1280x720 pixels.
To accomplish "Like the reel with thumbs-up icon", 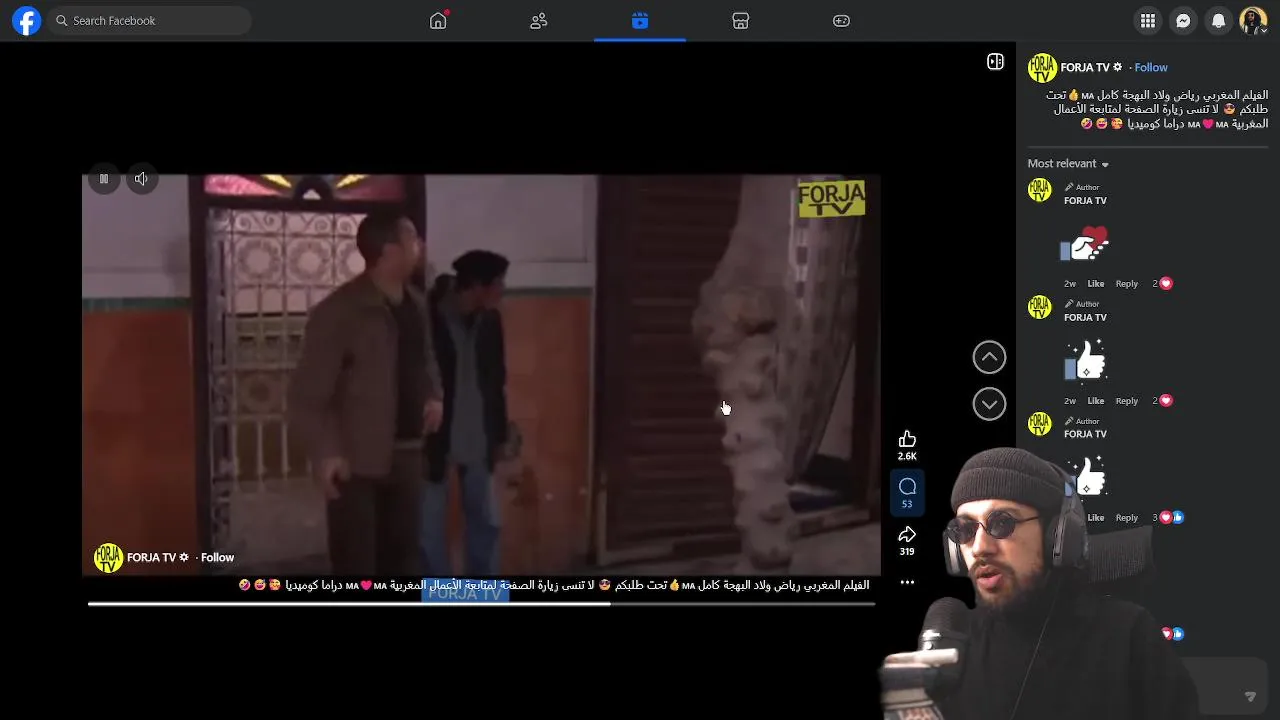I will tap(907, 439).
